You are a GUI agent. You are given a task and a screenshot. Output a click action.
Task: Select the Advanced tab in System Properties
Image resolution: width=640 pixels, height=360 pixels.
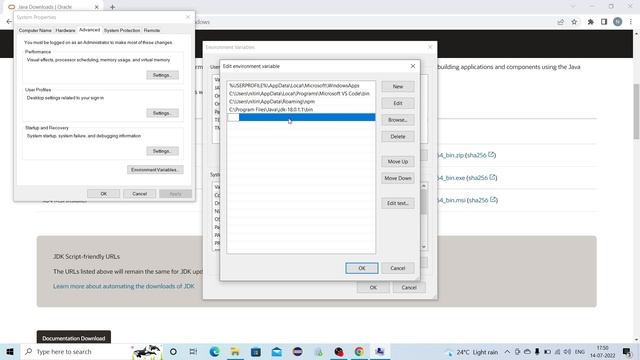[89, 30]
